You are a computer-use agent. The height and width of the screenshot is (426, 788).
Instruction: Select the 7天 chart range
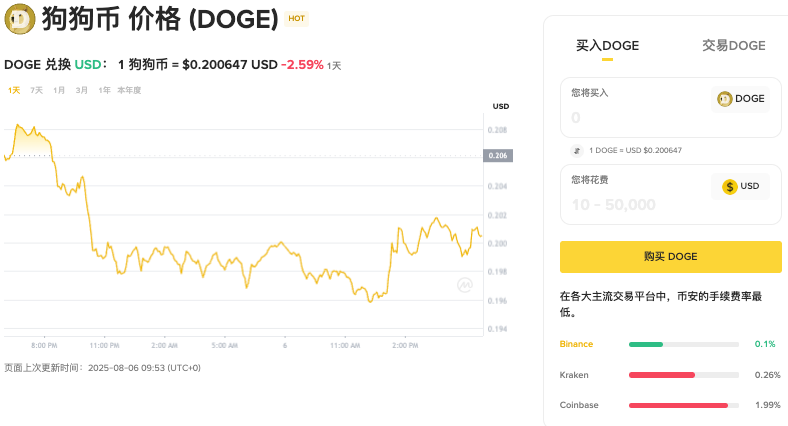[x=37, y=90]
